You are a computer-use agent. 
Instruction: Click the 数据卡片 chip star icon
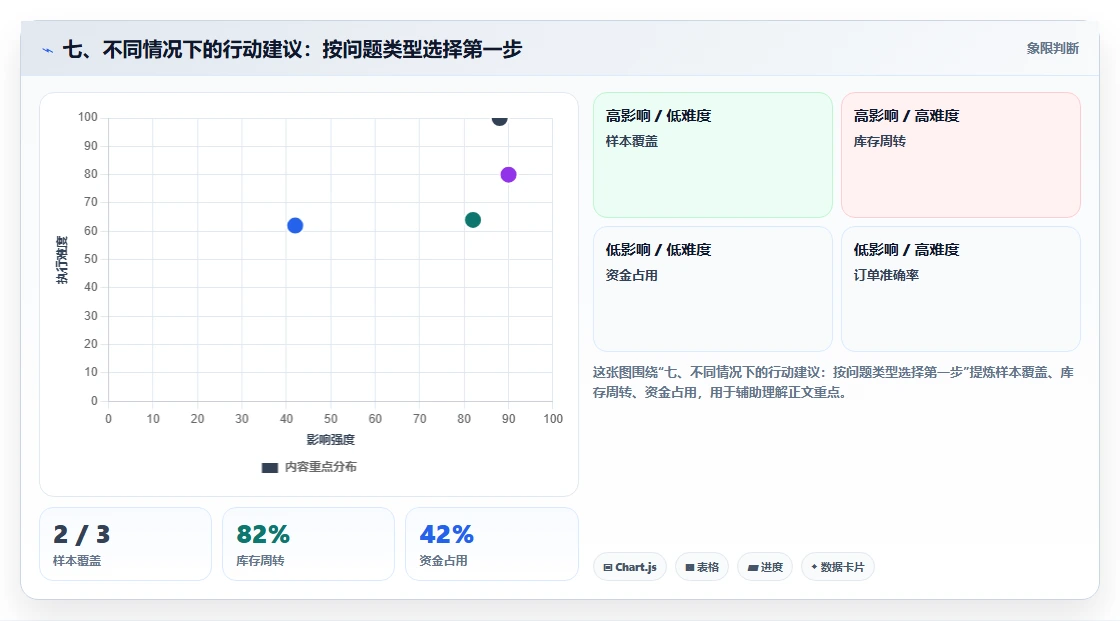[x=814, y=567]
